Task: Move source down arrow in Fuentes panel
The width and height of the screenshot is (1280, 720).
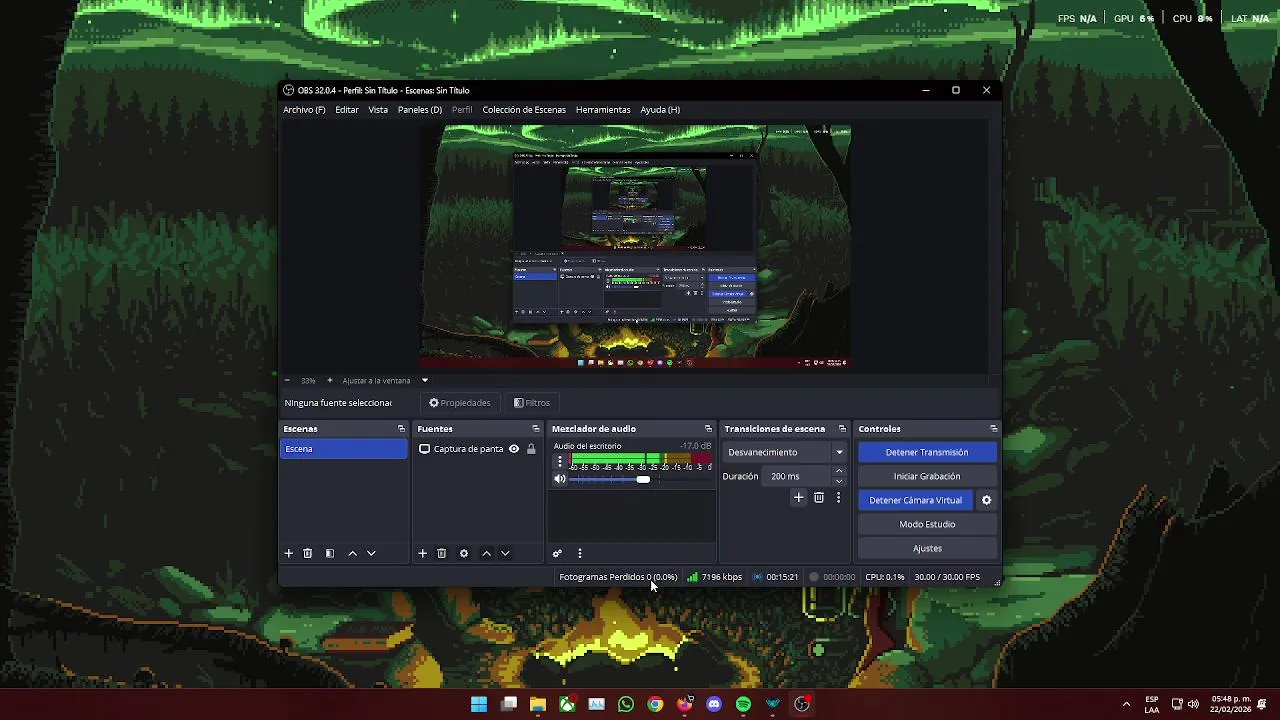Action: point(505,553)
